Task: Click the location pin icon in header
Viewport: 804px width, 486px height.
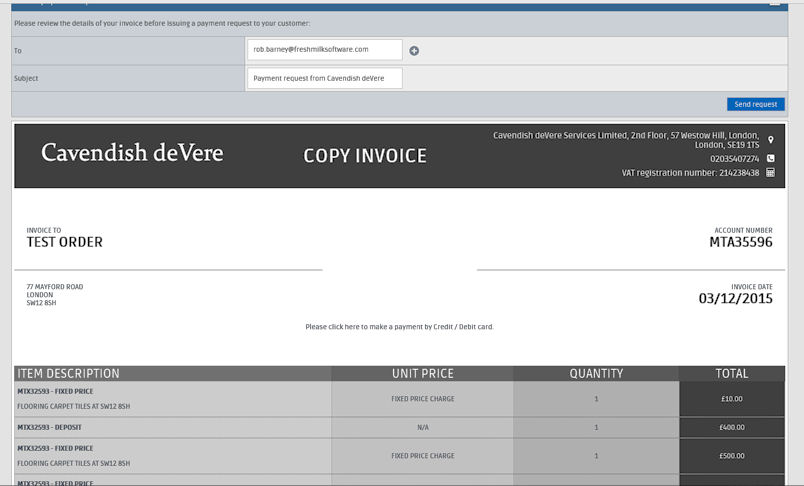Action: (770, 139)
